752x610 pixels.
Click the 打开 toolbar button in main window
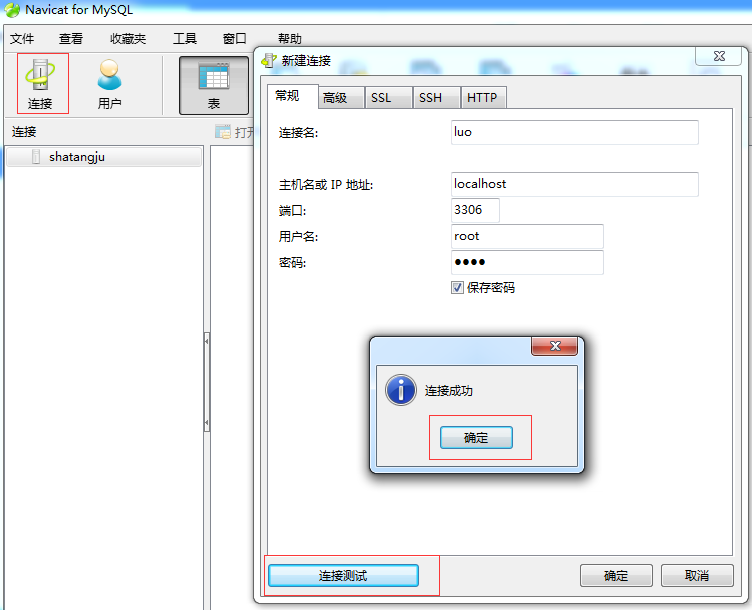click(x=235, y=132)
